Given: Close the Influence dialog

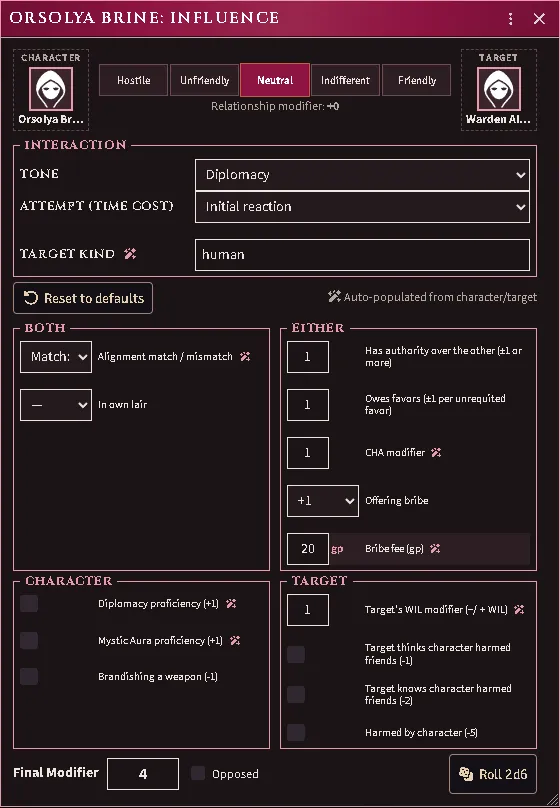Looking at the screenshot, I should 539,19.
